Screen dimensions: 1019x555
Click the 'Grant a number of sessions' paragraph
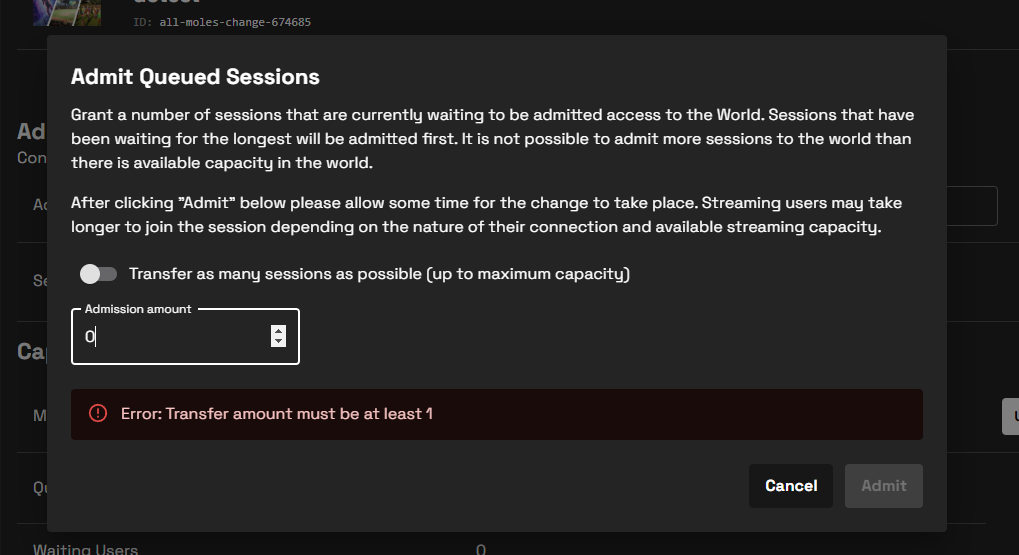[x=491, y=139]
